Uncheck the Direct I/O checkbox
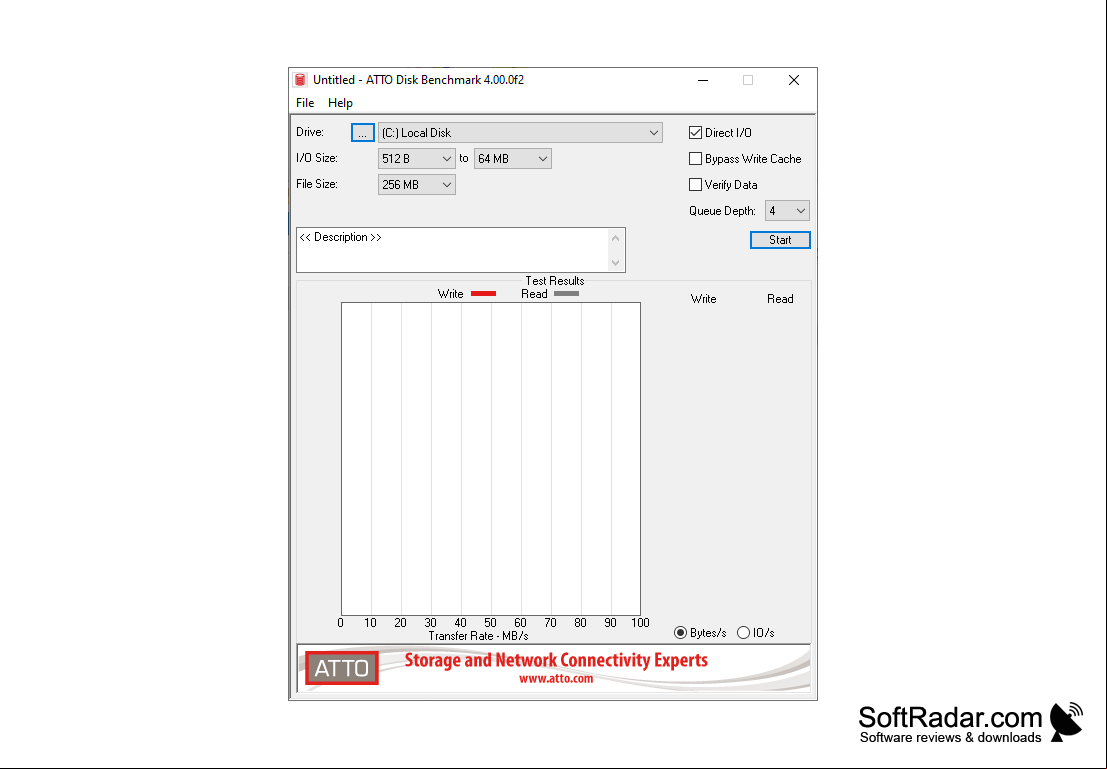Viewport: 1107px width, 769px height. click(695, 133)
